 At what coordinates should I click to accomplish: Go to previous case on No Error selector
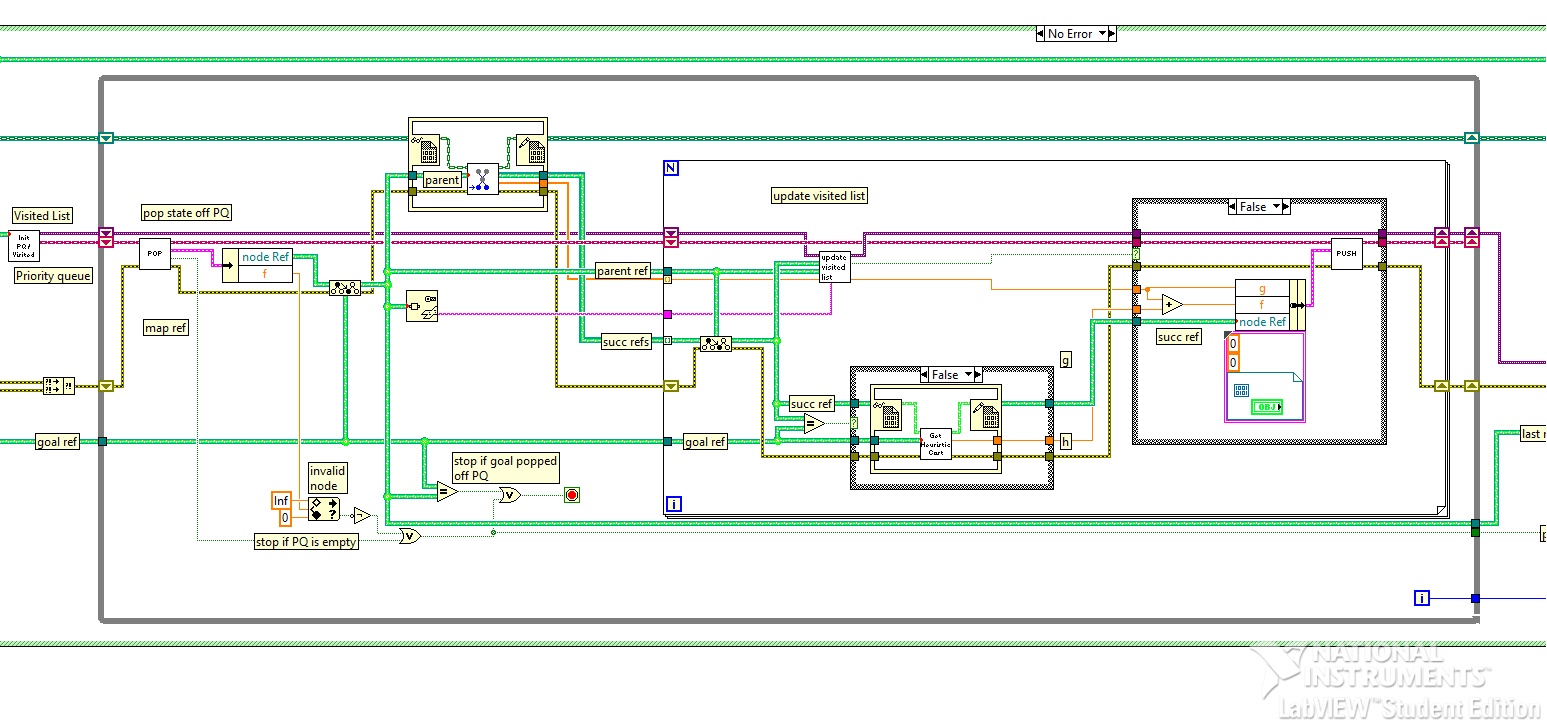(x=1041, y=34)
